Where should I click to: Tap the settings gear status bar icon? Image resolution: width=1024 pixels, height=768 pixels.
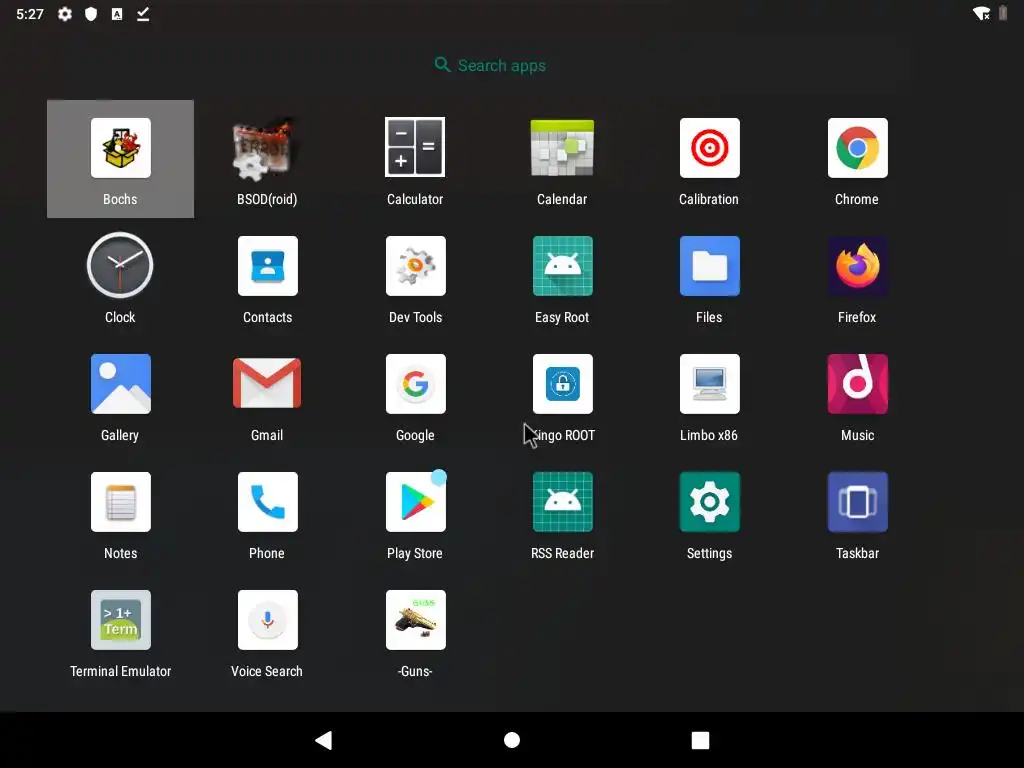point(65,14)
